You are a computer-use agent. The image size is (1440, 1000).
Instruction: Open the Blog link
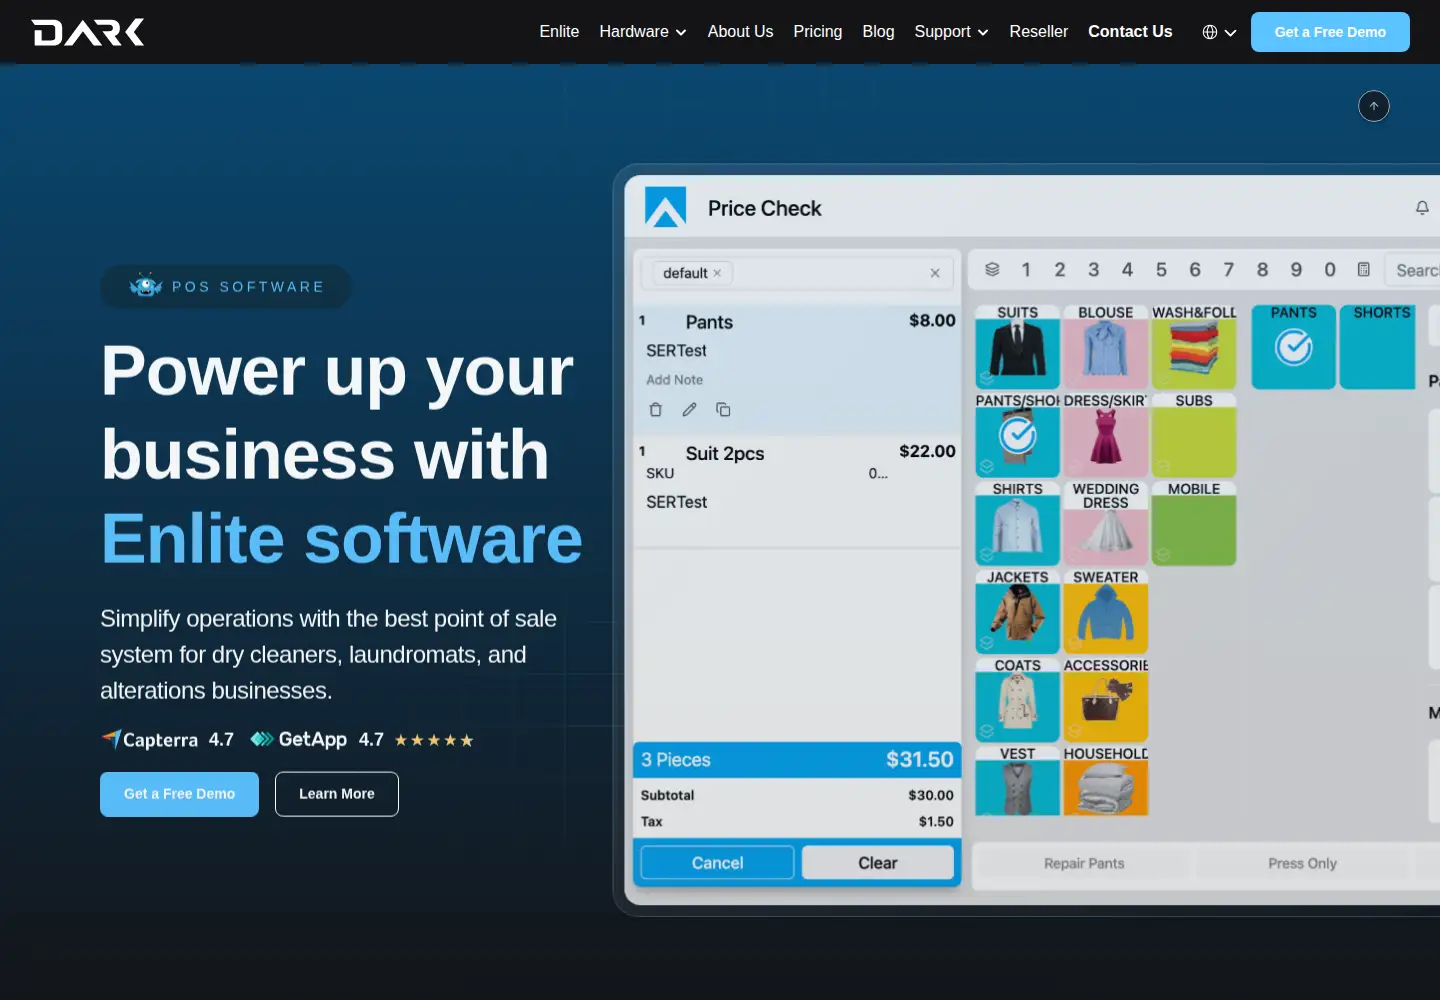pyautogui.click(x=878, y=32)
